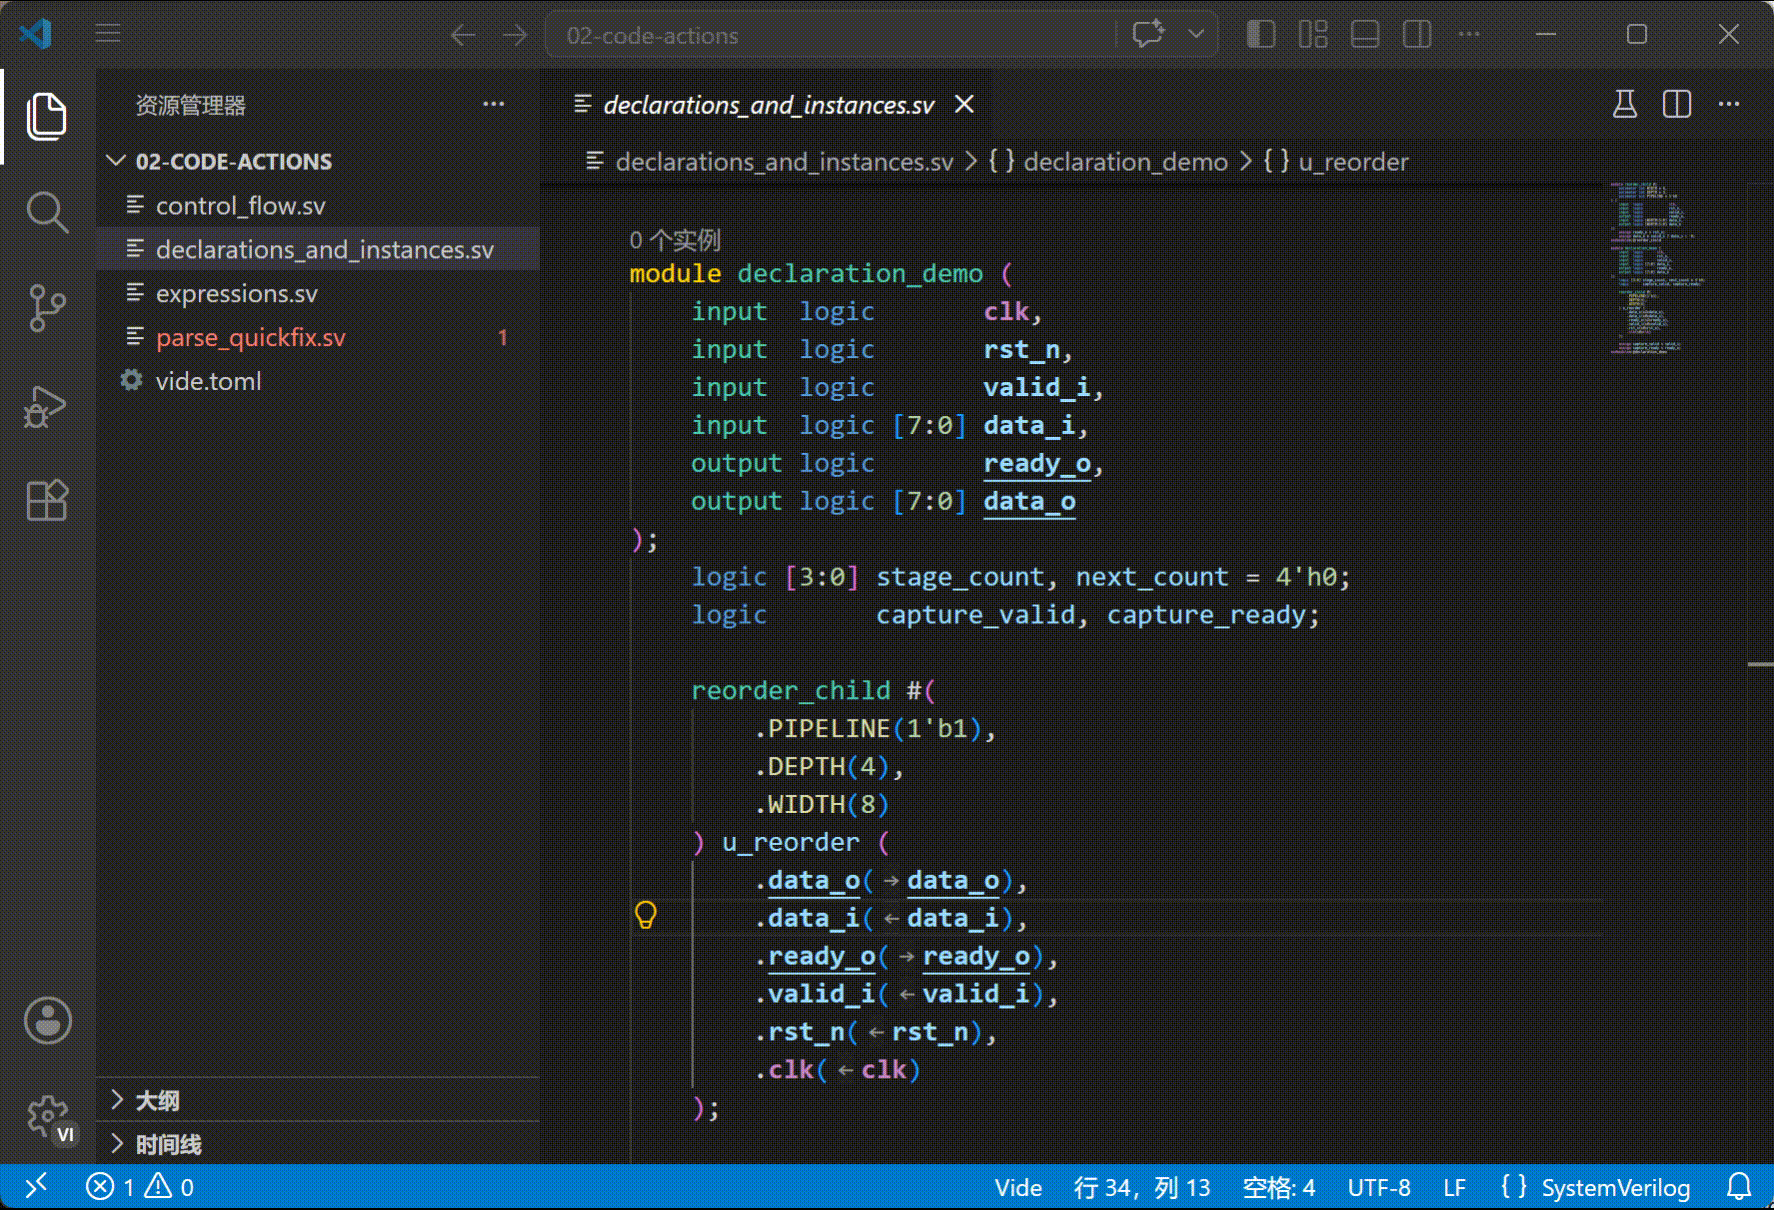Open editor more actions ellipsis
The image size is (1774, 1210).
coord(1729,104)
